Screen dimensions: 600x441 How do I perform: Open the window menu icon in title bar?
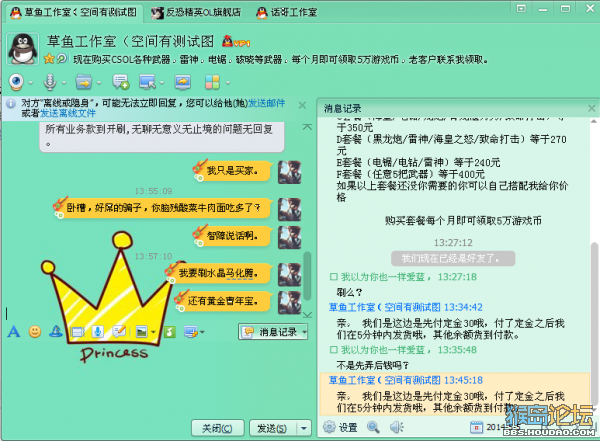click(x=521, y=8)
